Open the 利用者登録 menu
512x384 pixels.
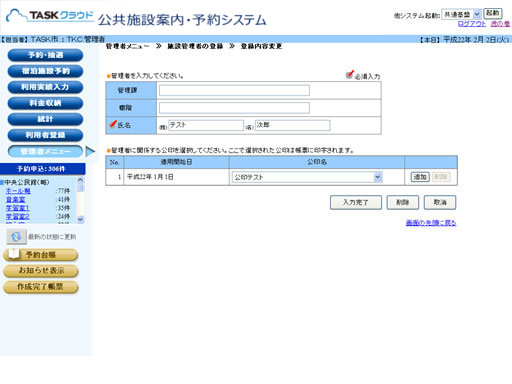coord(45,135)
